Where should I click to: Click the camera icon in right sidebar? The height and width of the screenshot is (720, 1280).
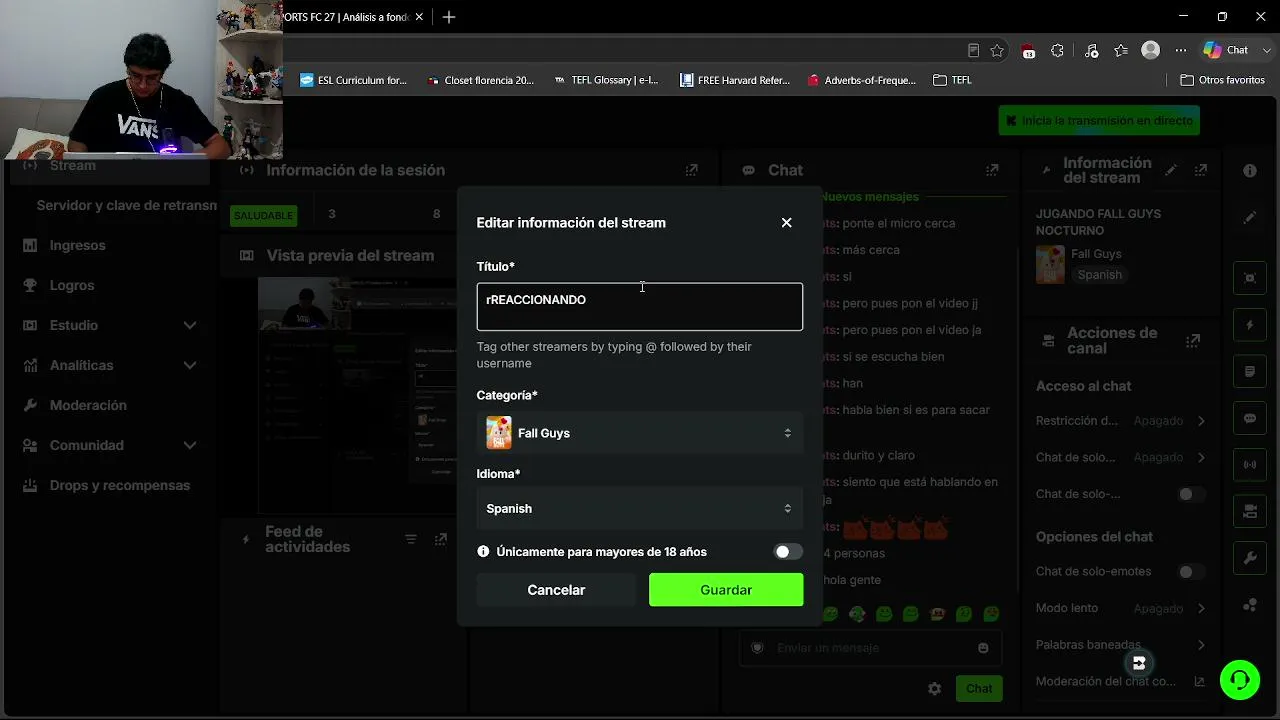[1250, 512]
